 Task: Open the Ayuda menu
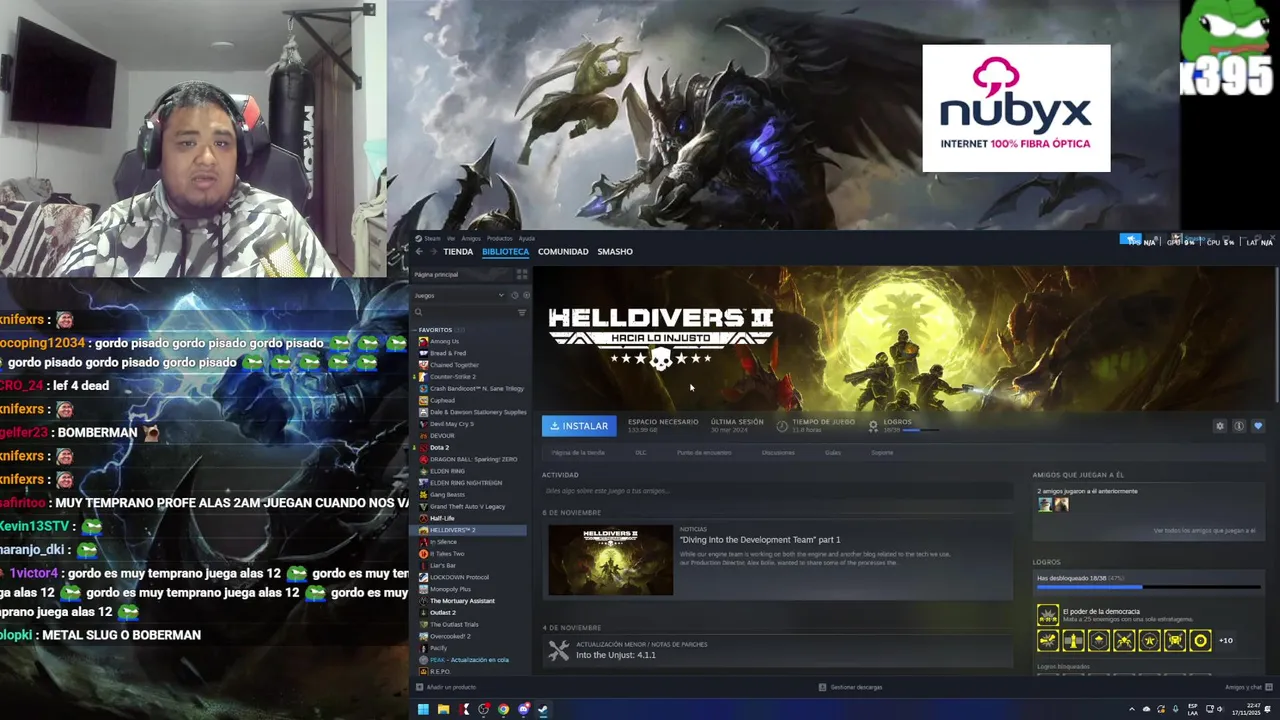click(526, 238)
